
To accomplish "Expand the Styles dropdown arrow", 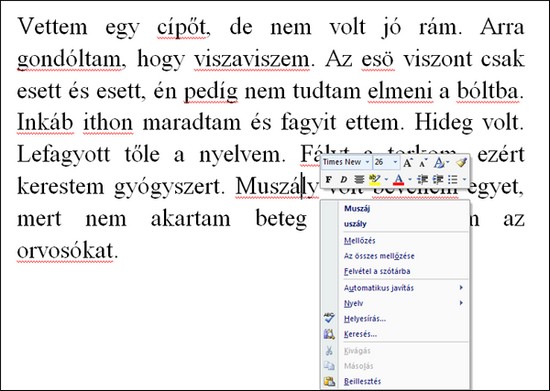I will coord(448,162).
